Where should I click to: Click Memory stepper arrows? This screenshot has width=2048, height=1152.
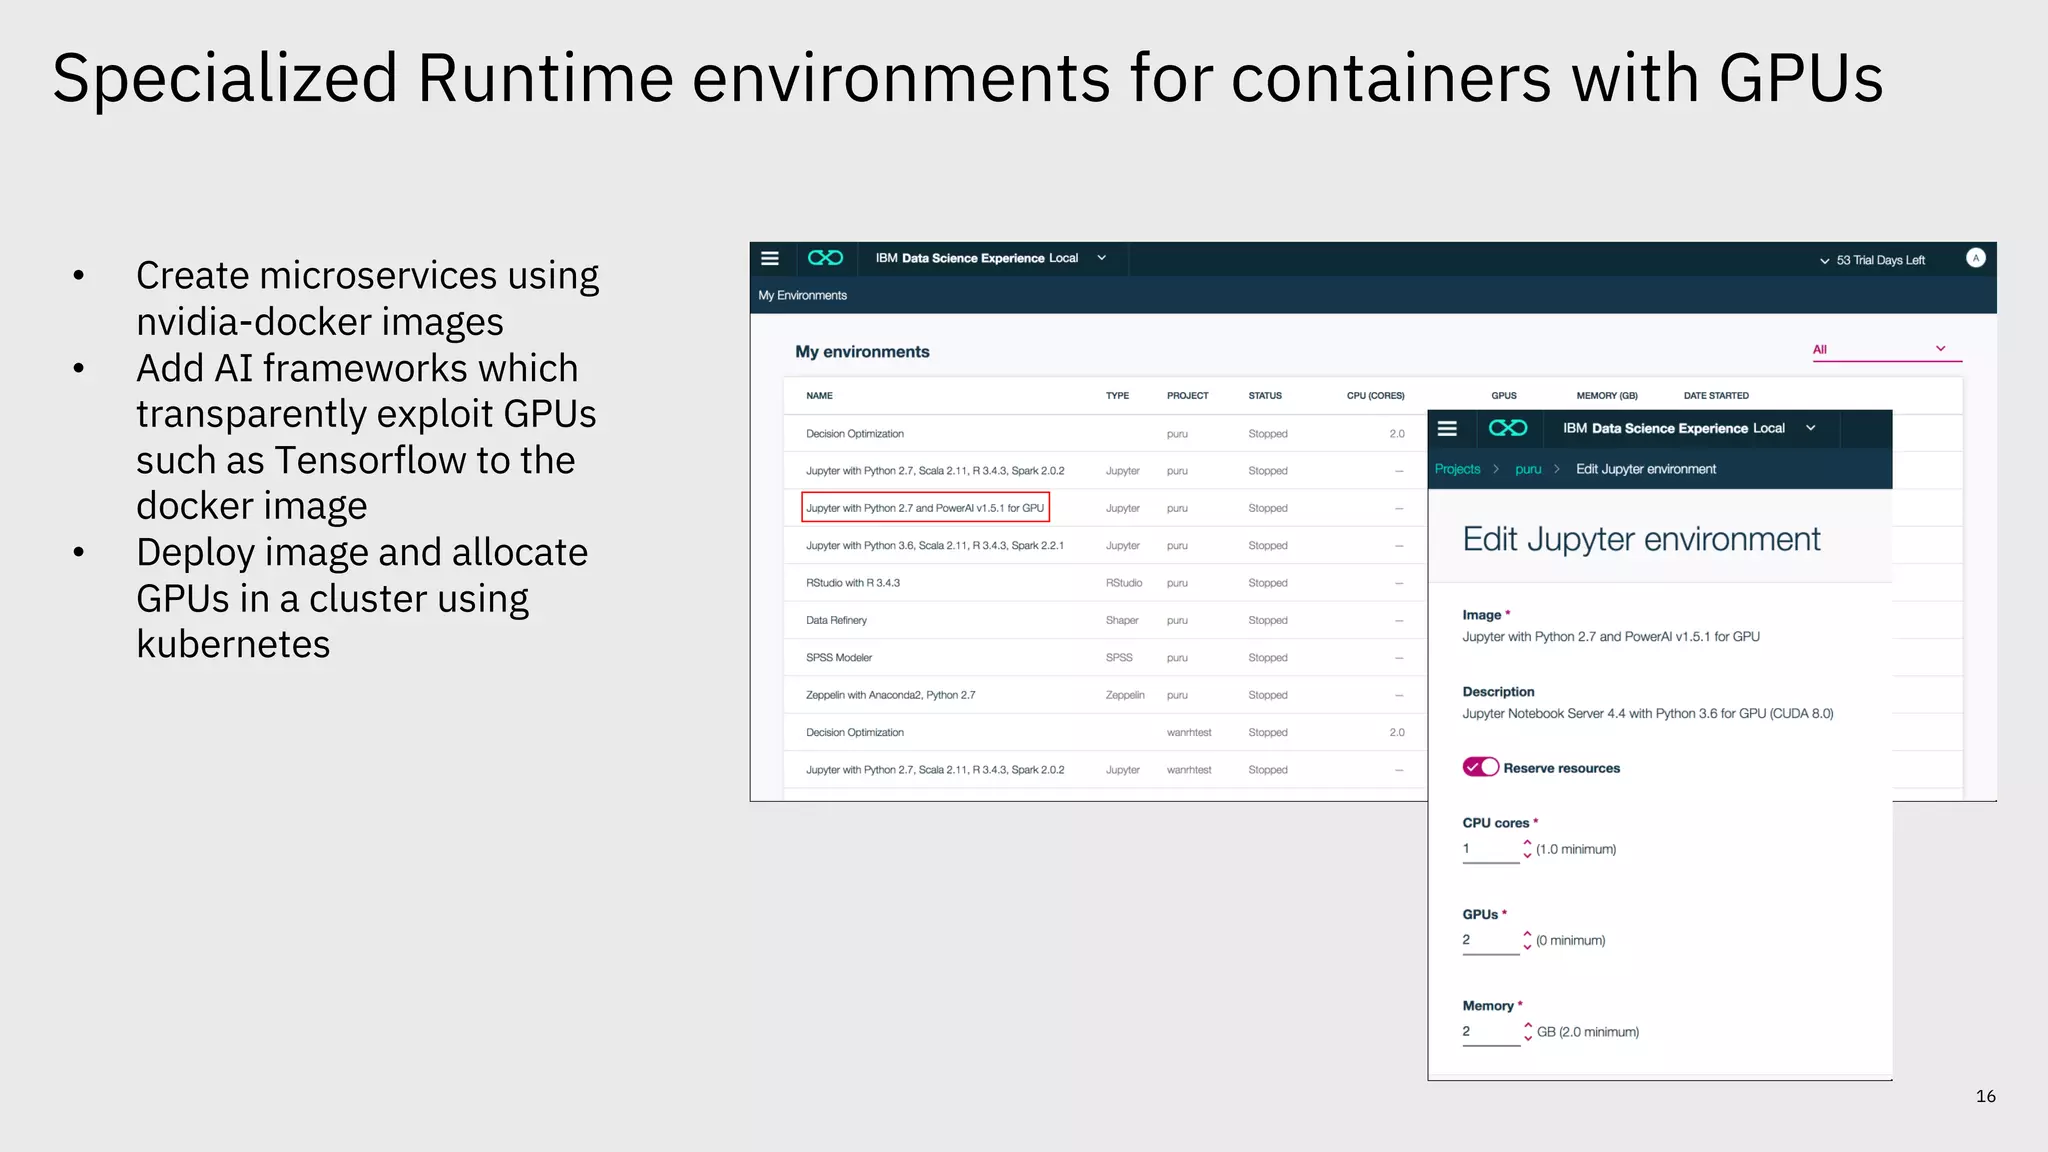tap(1527, 1031)
